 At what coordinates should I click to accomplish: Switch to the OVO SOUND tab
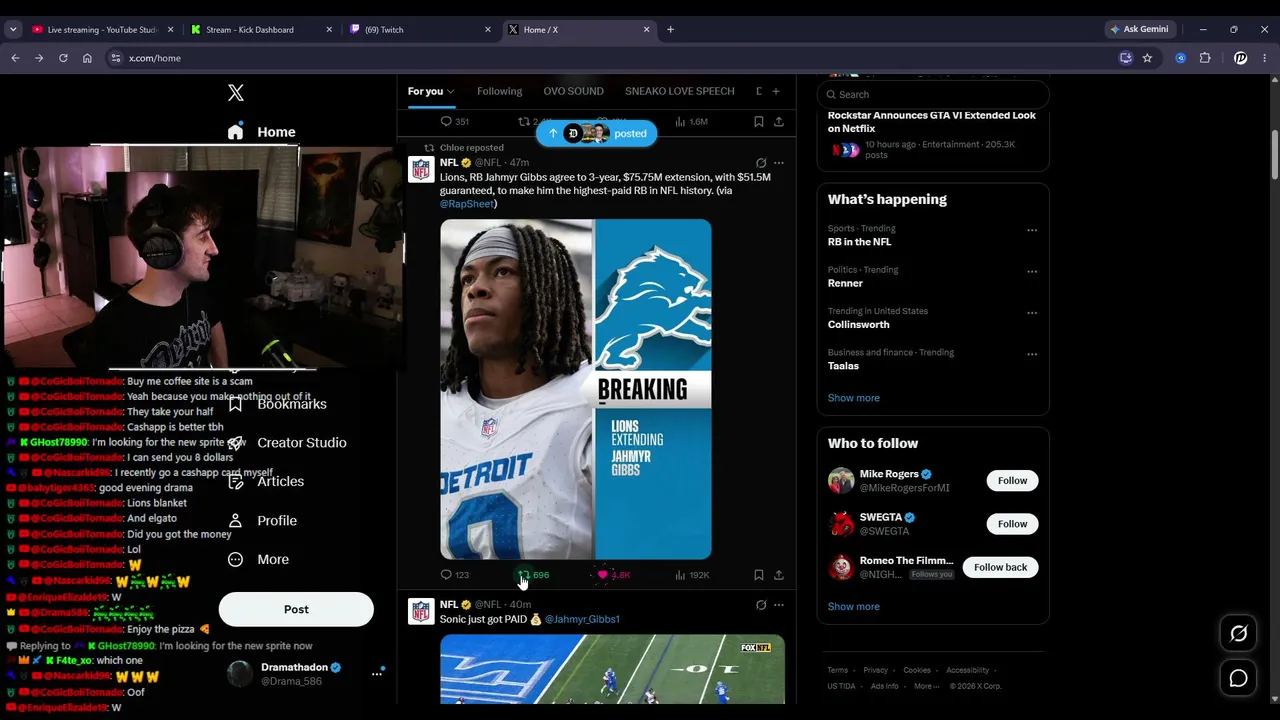coord(573,91)
